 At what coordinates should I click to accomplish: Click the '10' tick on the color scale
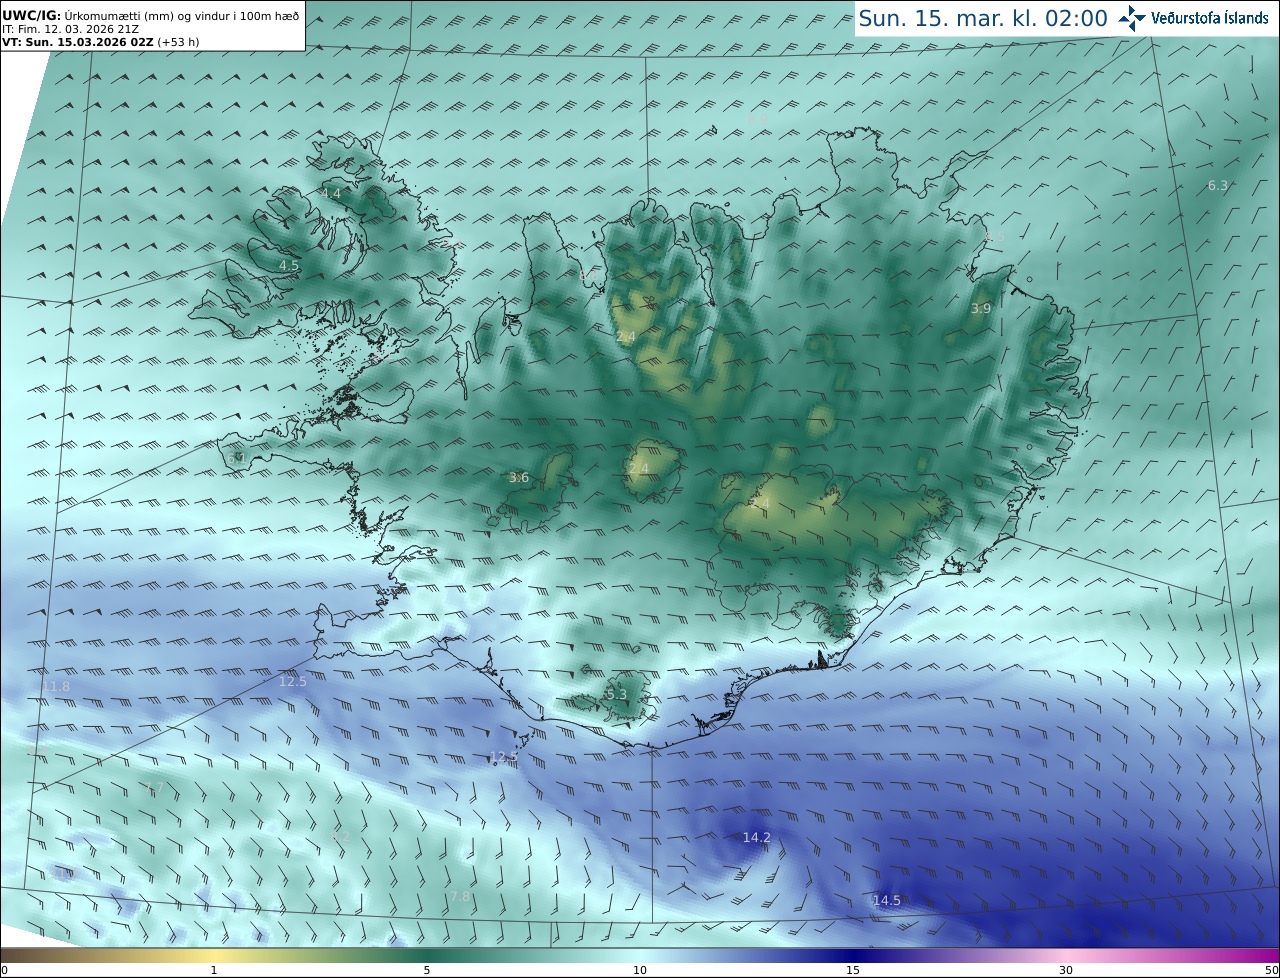tap(640, 970)
